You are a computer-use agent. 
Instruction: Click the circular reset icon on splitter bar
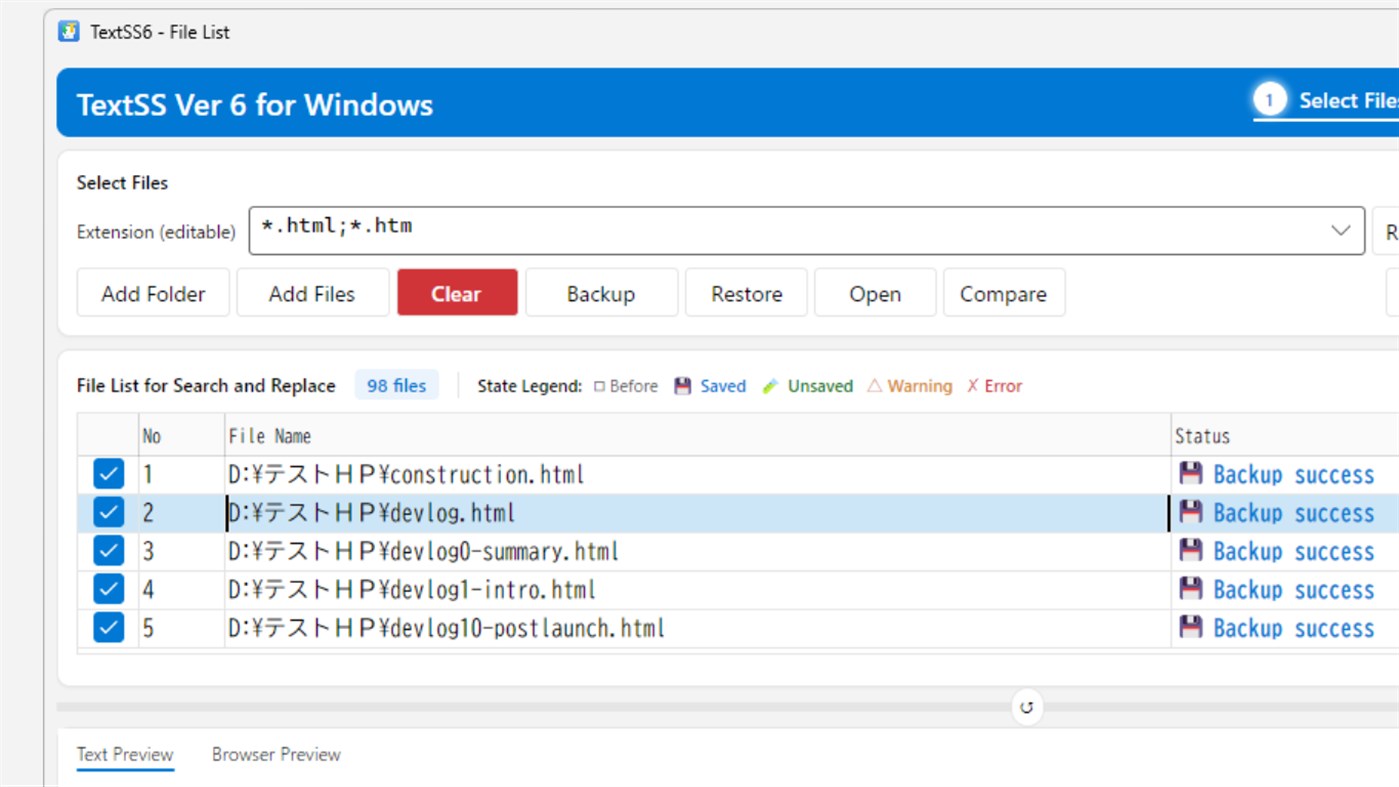click(x=1026, y=707)
